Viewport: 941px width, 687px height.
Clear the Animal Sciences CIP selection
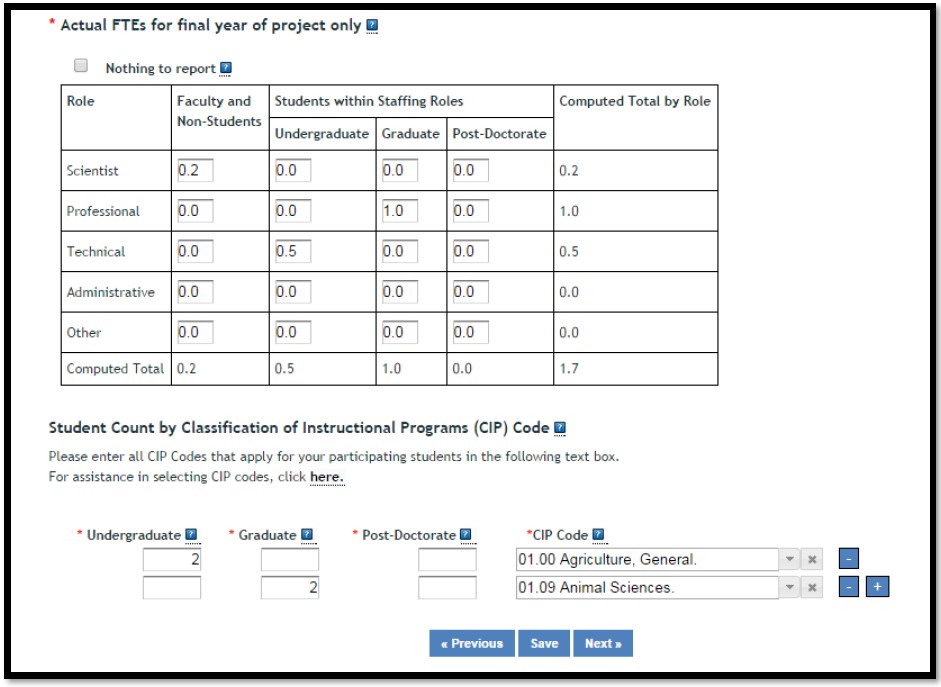pos(813,588)
